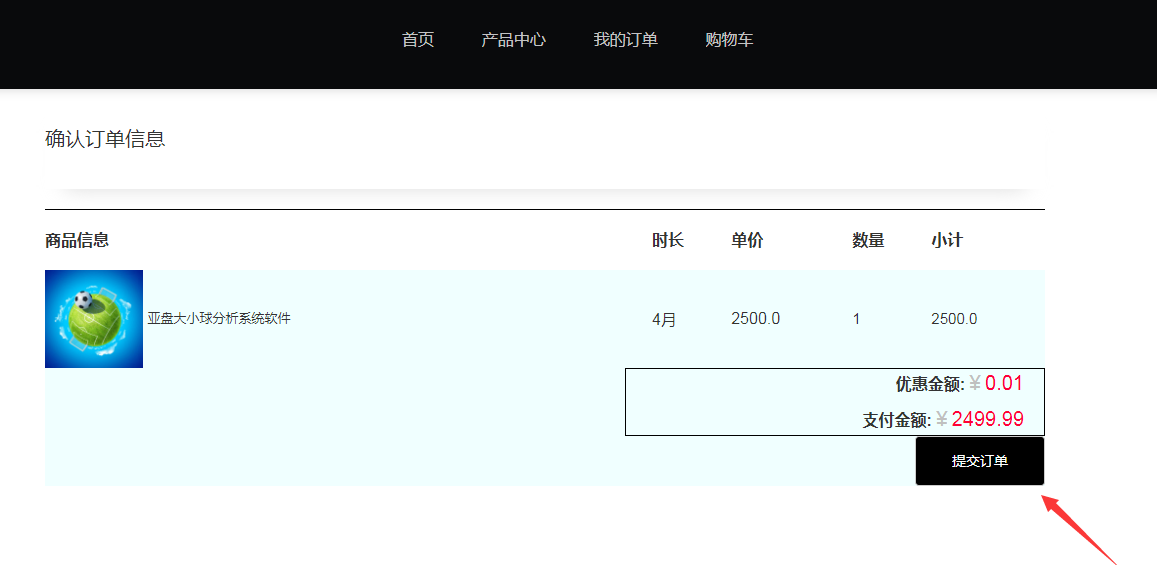Go to 产品中心 in the navigation
The height and width of the screenshot is (584, 1157).
pyautogui.click(x=513, y=40)
